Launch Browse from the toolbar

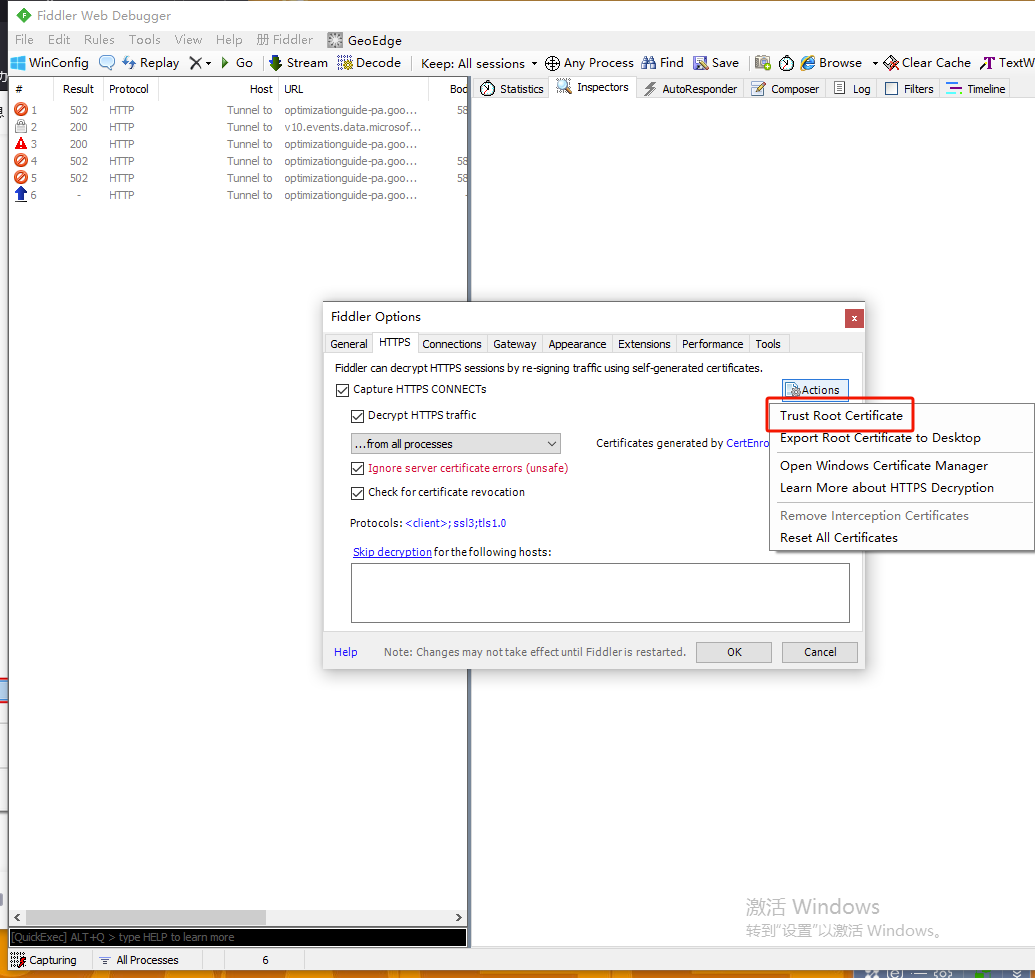(832, 63)
